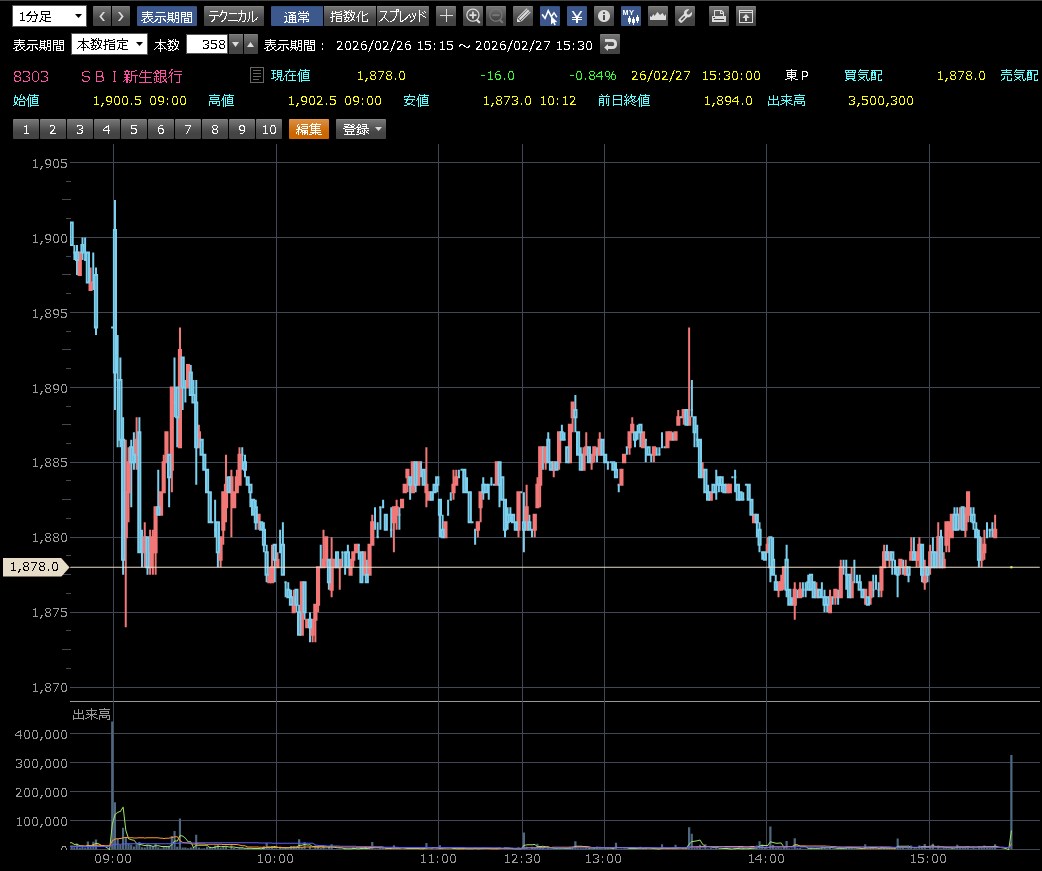Enable the スプレッド display mode

[403, 16]
